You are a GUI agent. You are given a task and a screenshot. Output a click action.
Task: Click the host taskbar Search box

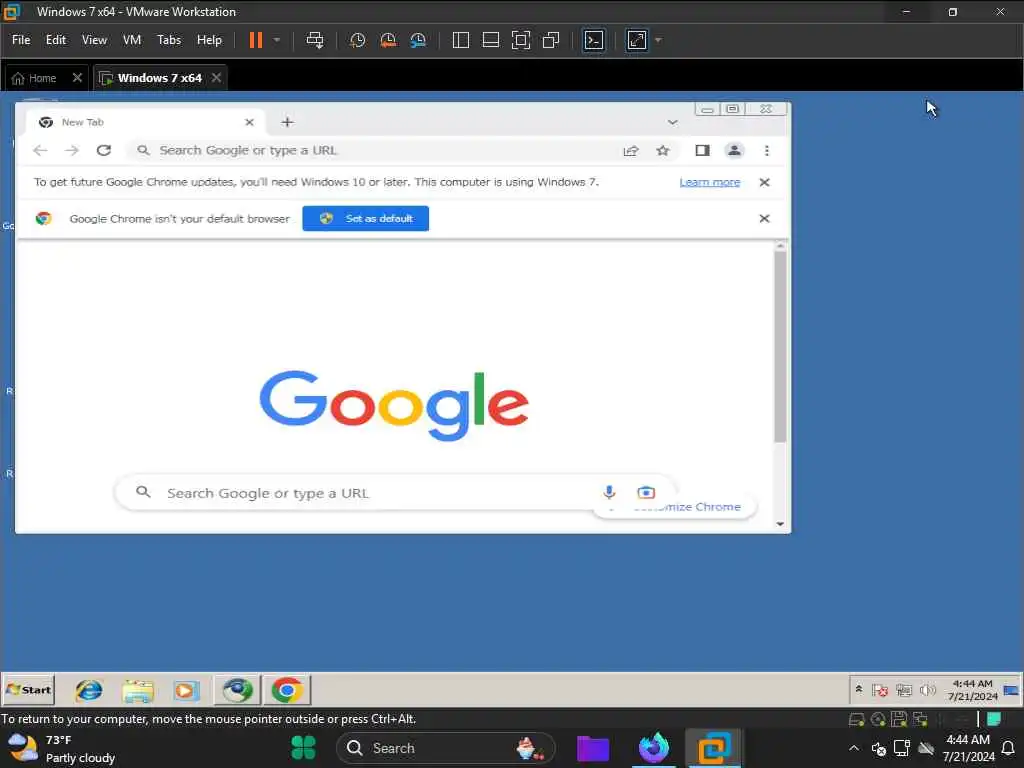445,748
